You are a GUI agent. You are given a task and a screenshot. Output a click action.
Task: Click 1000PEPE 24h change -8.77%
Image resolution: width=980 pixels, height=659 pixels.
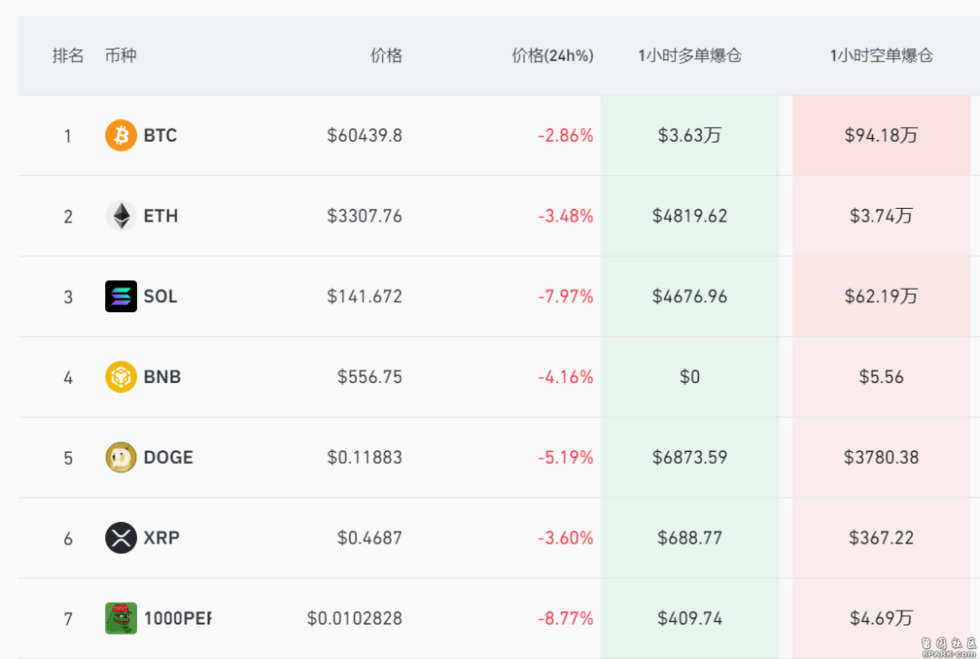point(565,618)
